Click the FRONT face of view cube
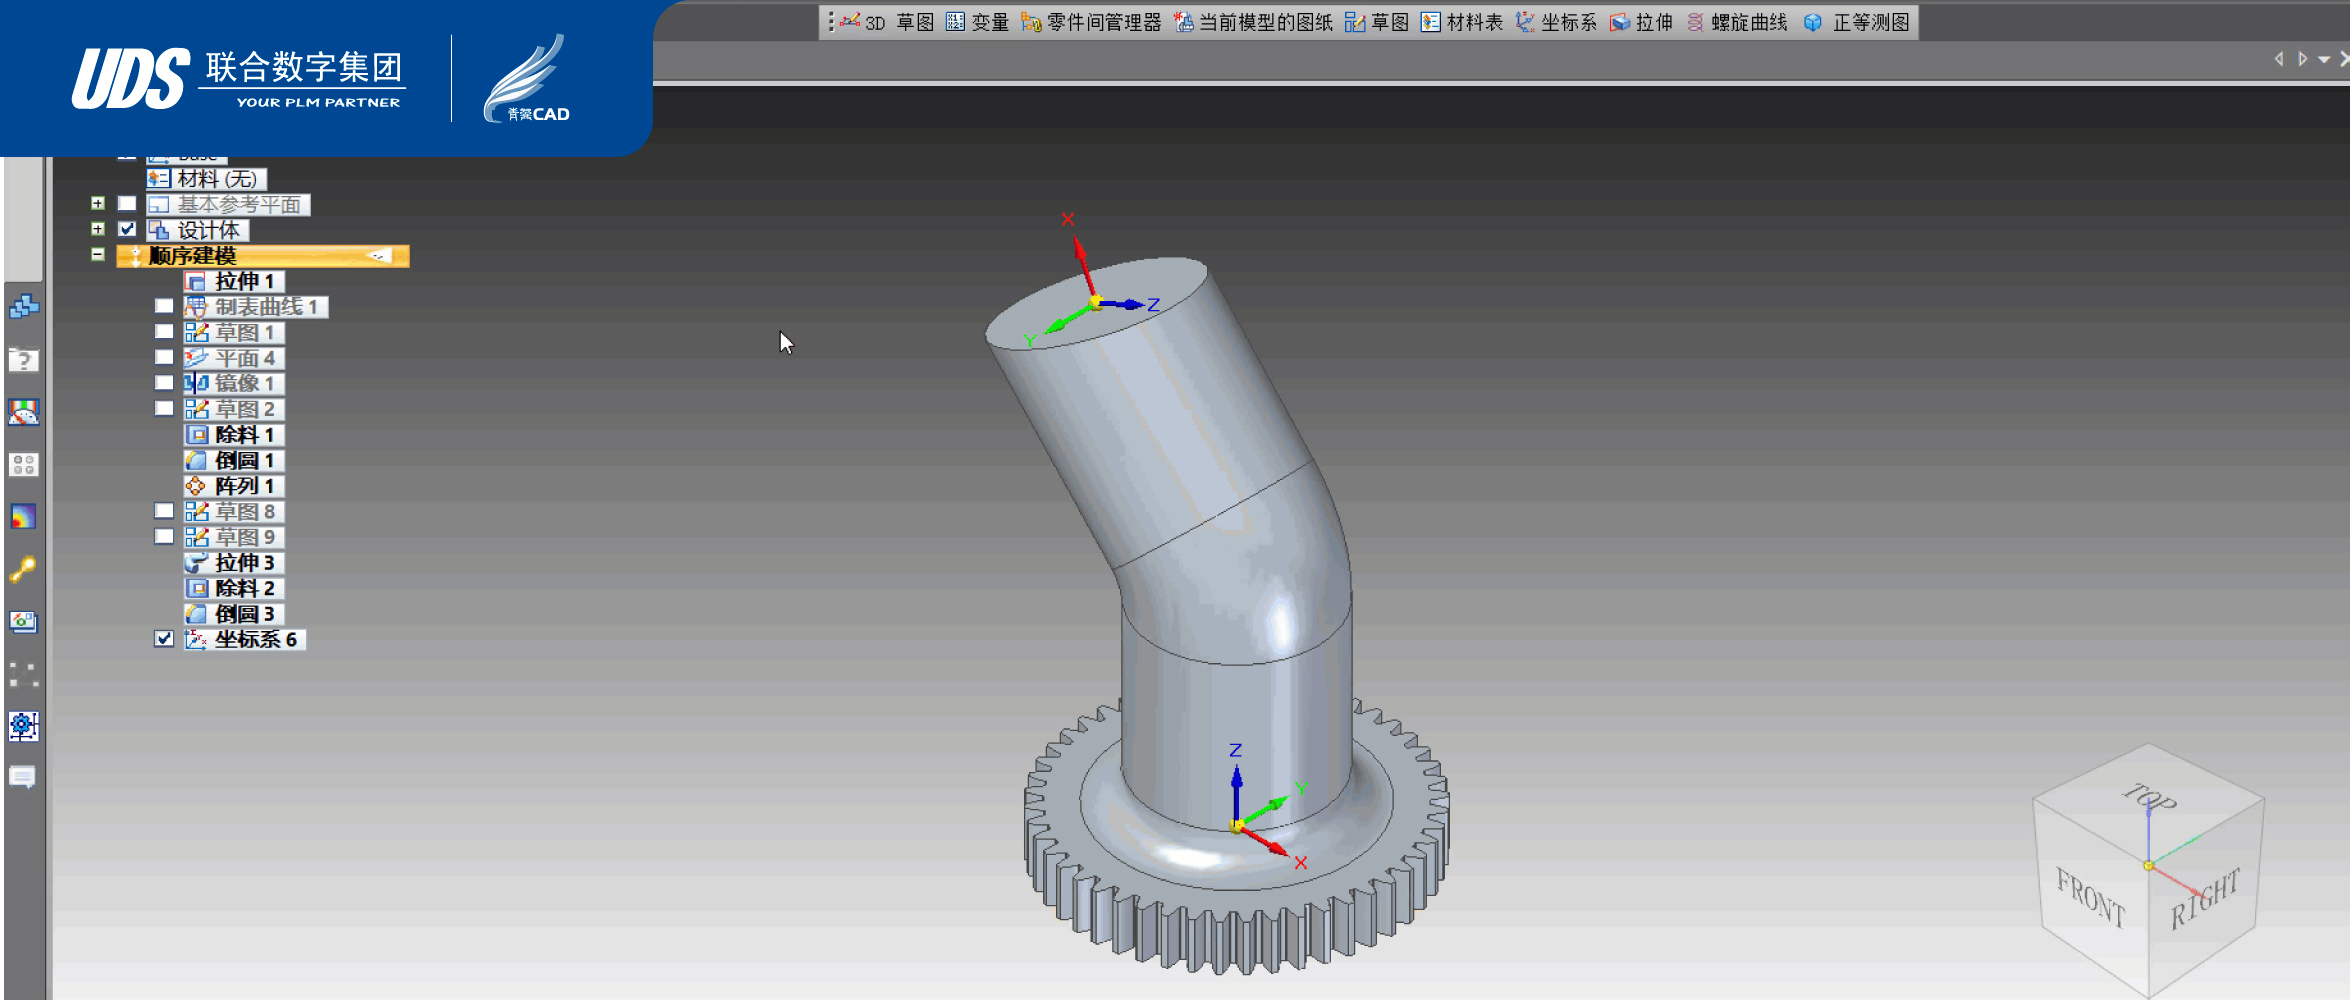Image resolution: width=2350 pixels, height=1000 pixels. 2089,897
